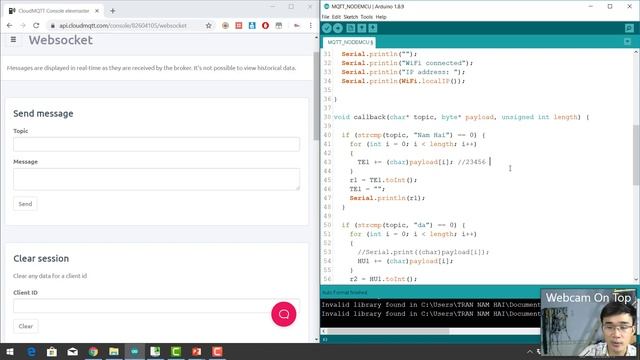Click the Clear button
Viewport: 640px width, 360px height.
click(x=26, y=326)
